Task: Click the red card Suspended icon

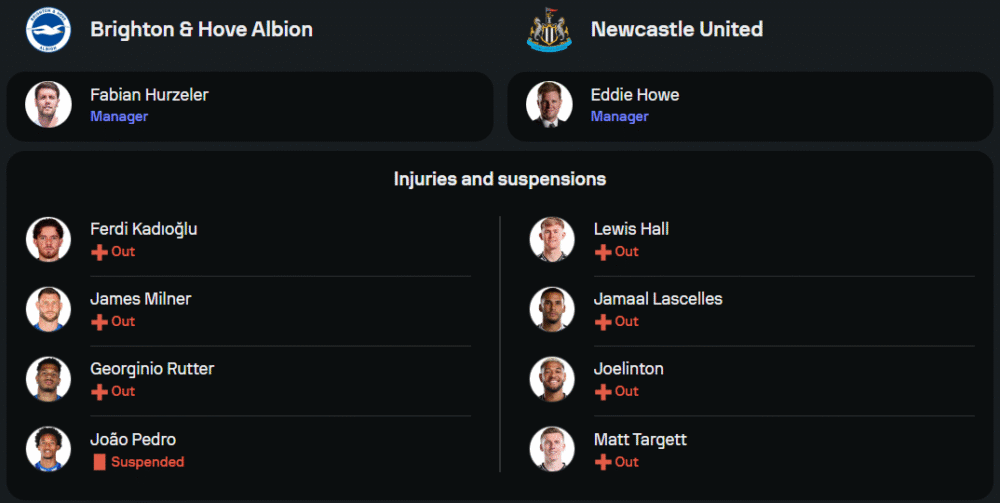Action: pyautogui.click(x=99, y=462)
